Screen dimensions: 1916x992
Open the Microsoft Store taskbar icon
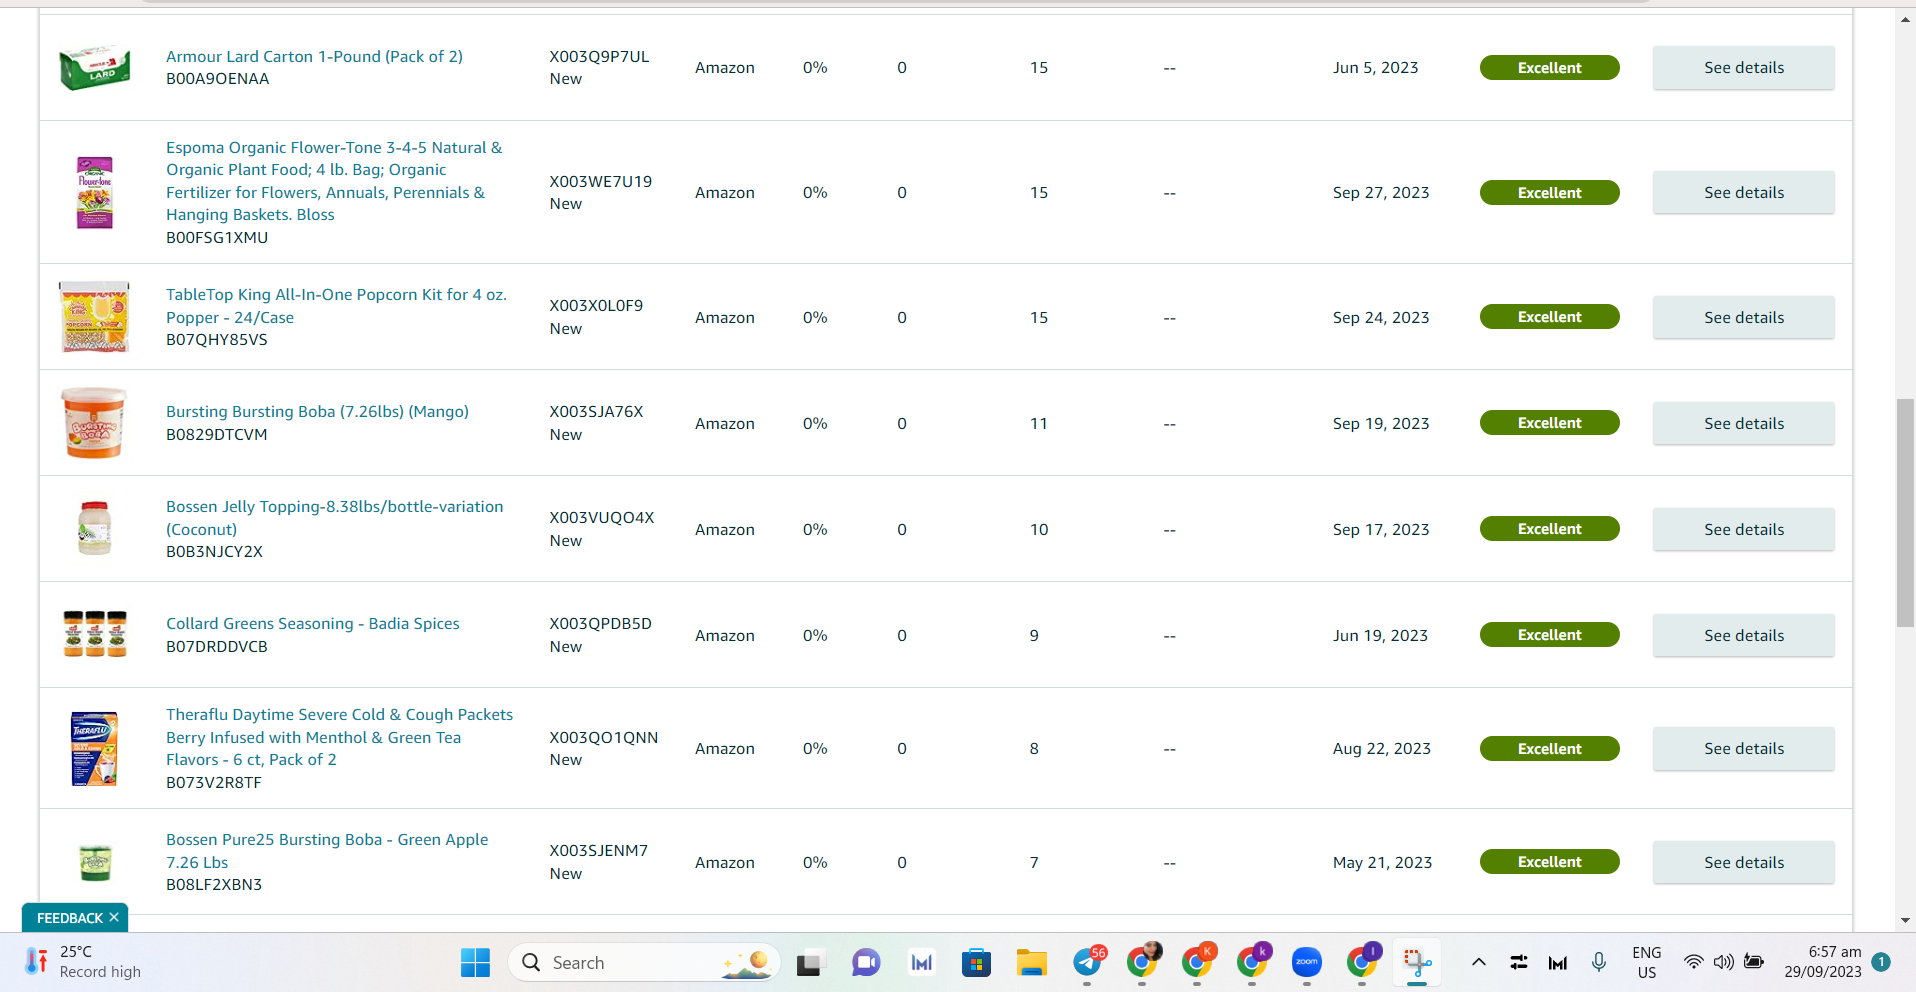976,963
